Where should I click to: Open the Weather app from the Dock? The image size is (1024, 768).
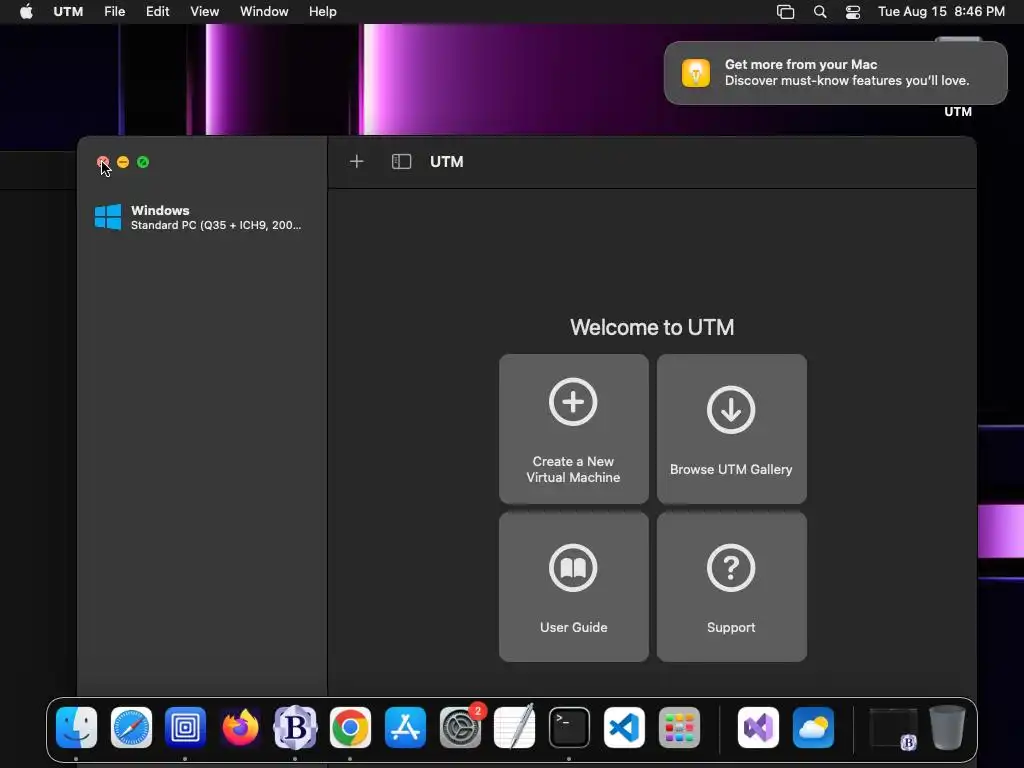813,727
